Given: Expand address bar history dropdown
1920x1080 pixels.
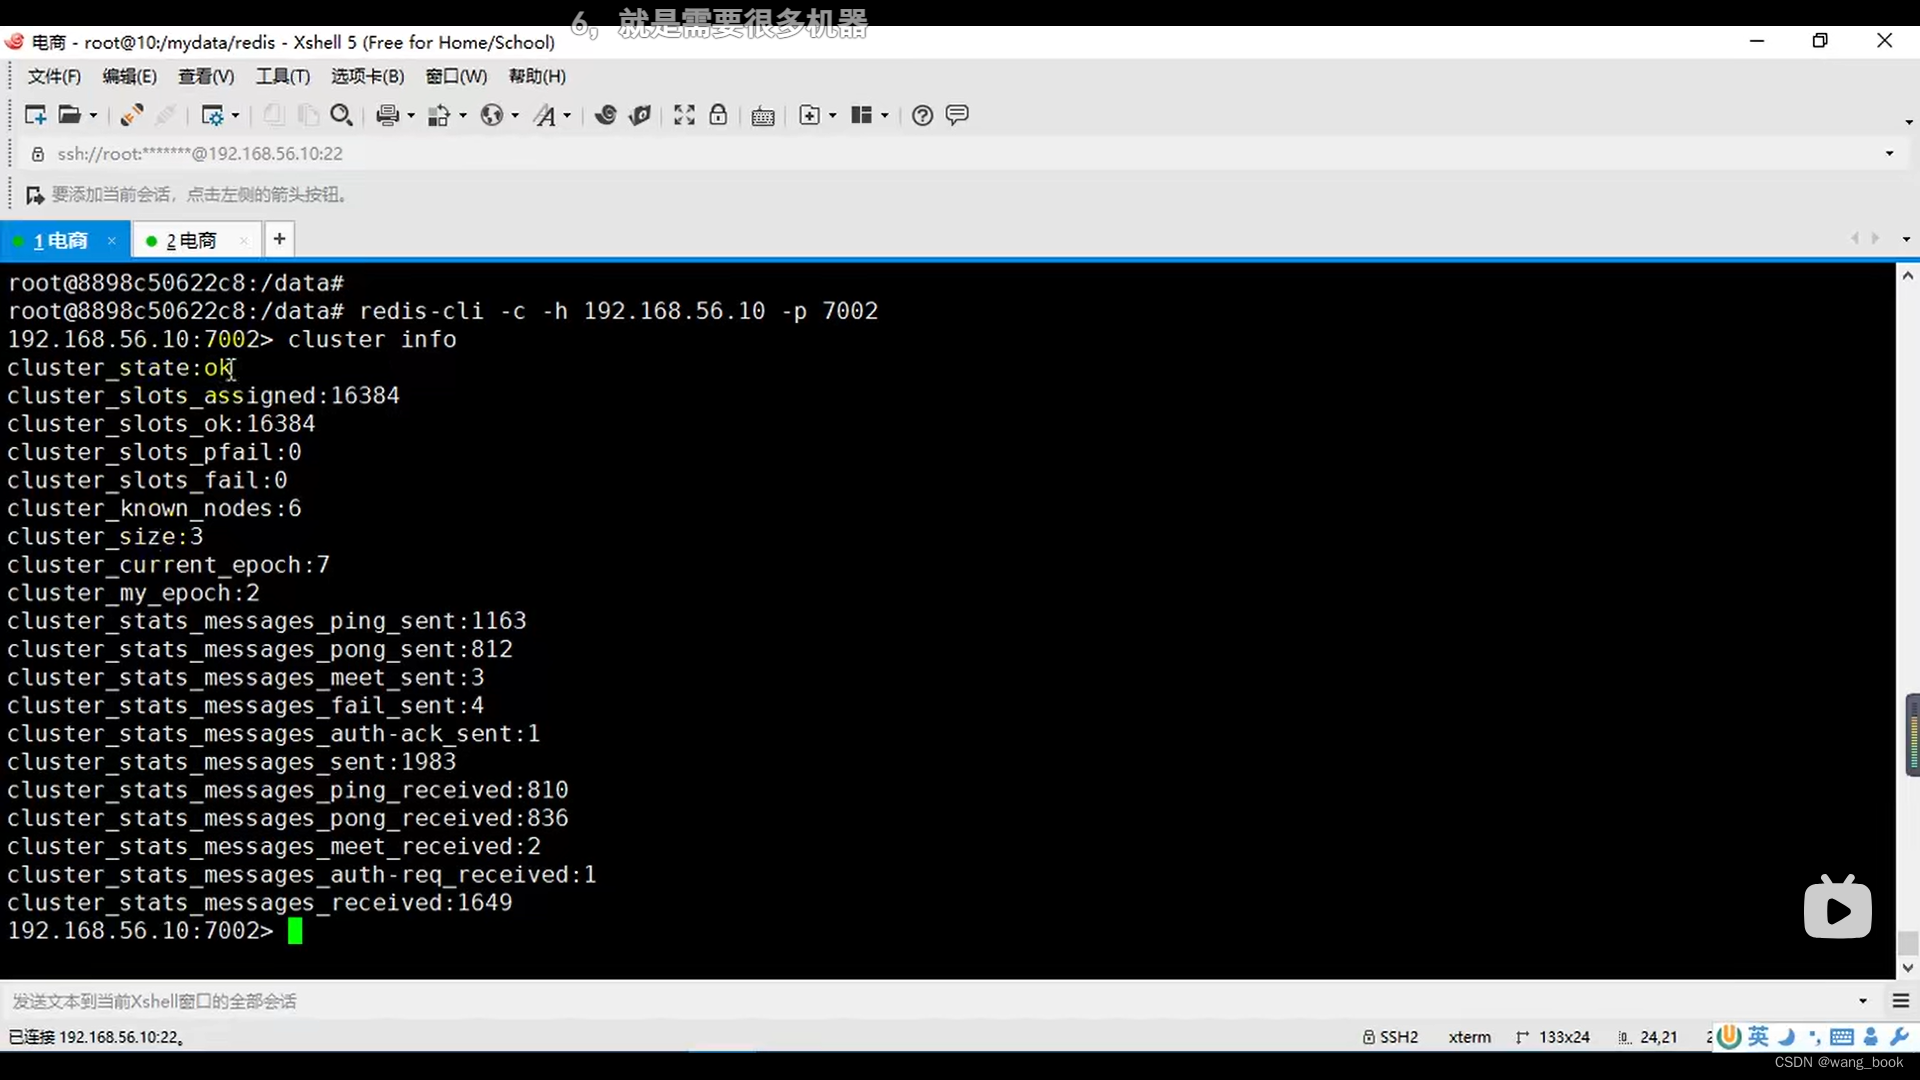Looking at the screenshot, I should 1889,154.
